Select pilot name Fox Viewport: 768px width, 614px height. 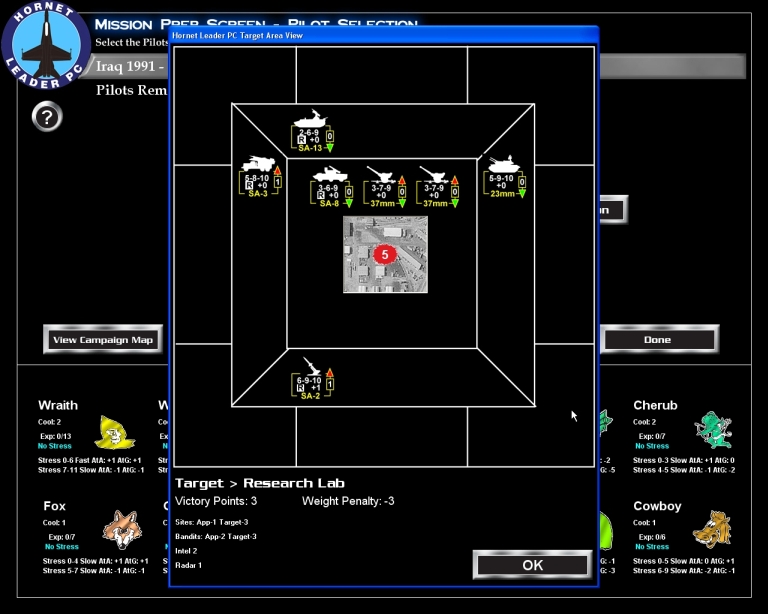(54, 506)
